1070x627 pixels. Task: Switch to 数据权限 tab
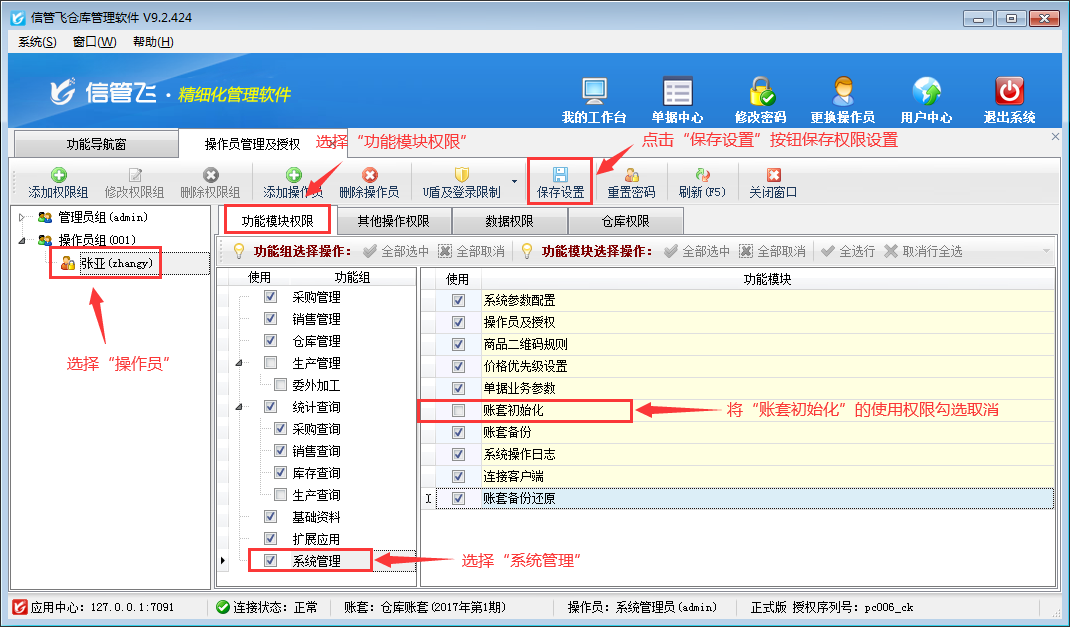(x=509, y=221)
